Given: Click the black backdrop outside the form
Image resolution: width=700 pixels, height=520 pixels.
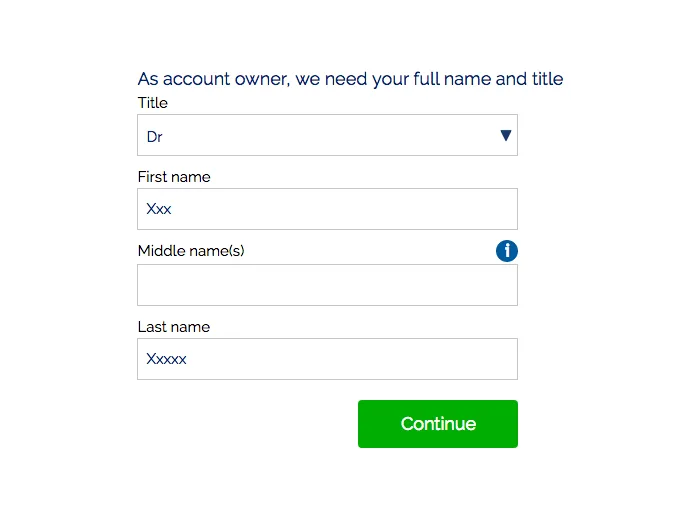Looking at the screenshot, I should tap(60, 260).
